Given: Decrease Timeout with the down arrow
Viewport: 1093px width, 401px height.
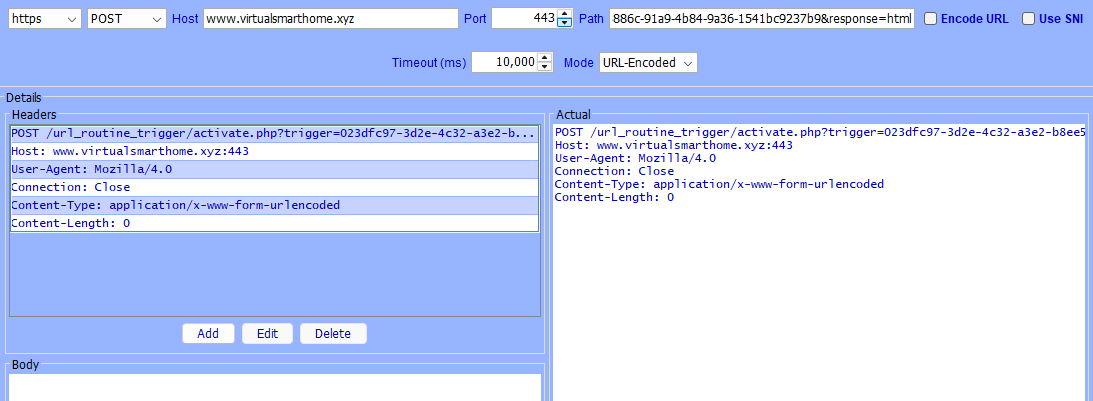Looking at the screenshot, I should 545,67.
